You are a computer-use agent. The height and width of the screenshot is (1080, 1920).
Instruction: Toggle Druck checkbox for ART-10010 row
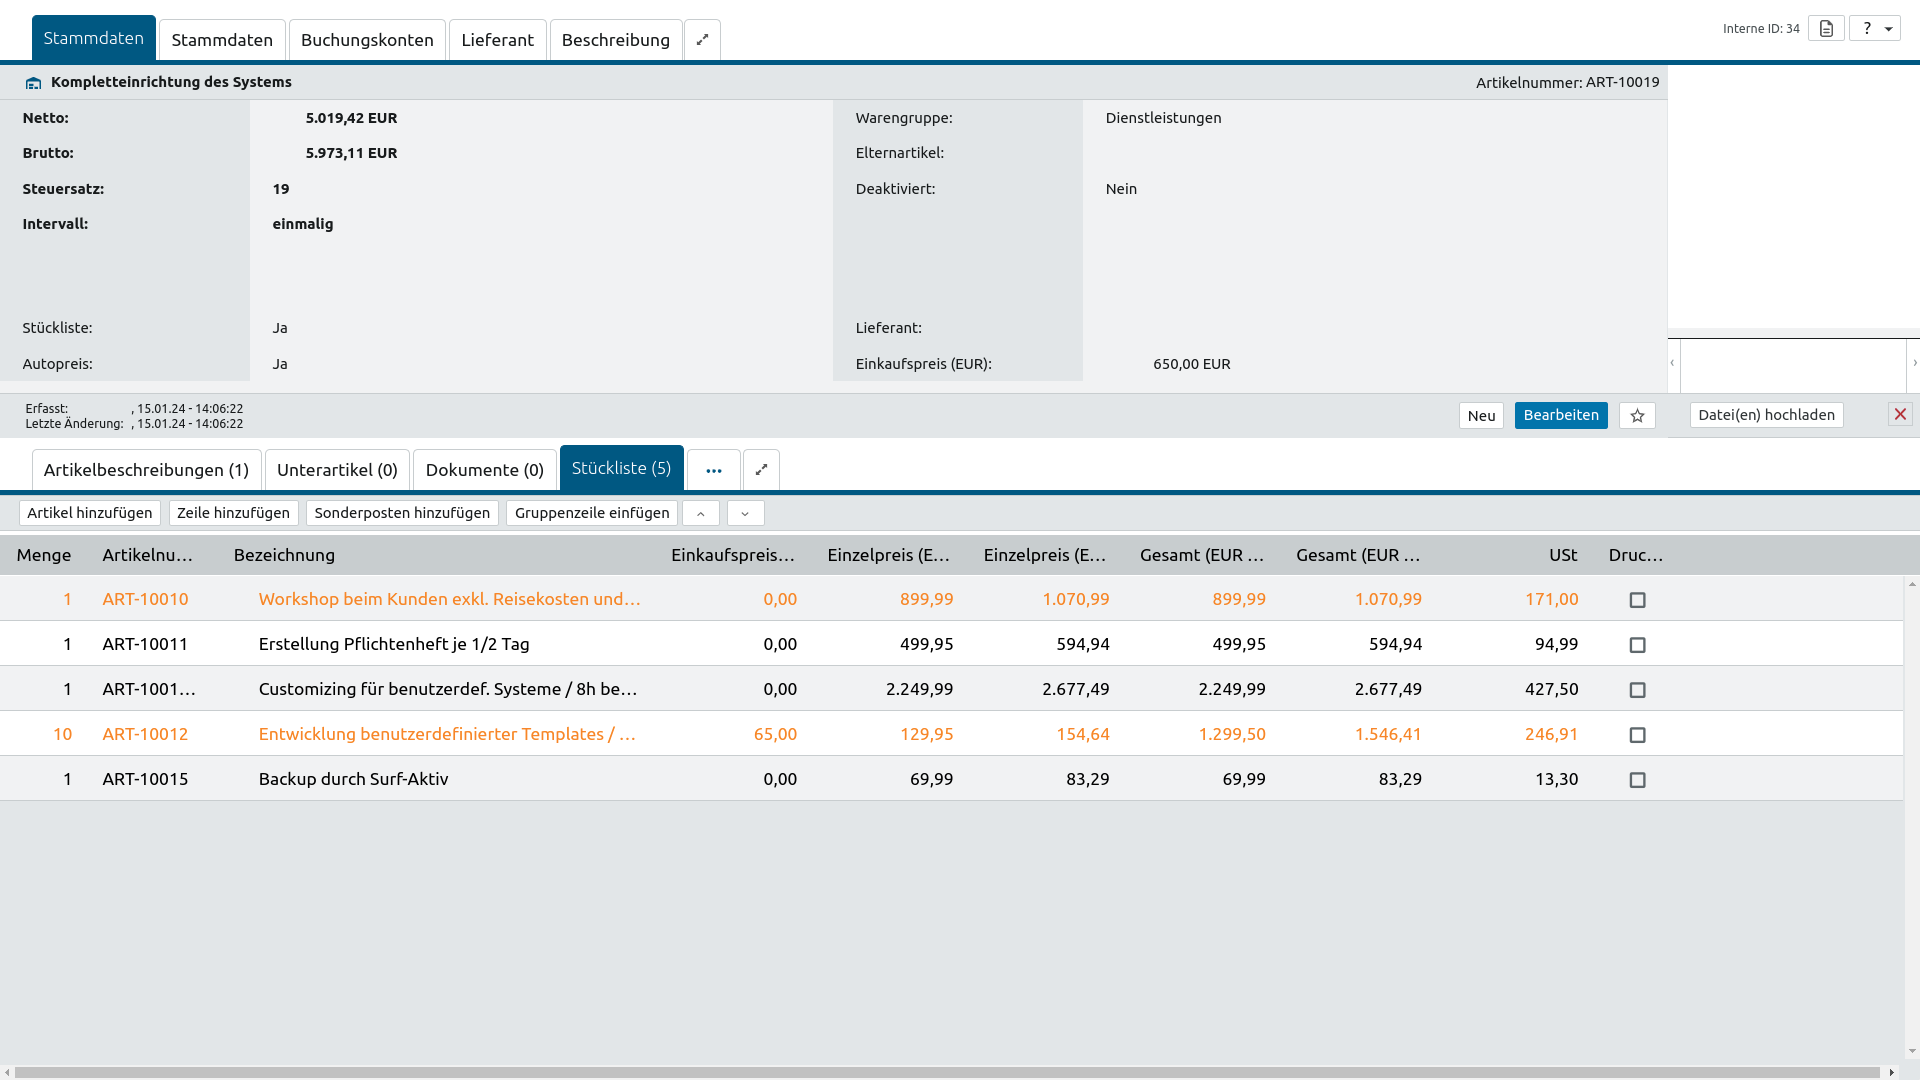tap(1637, 600)
